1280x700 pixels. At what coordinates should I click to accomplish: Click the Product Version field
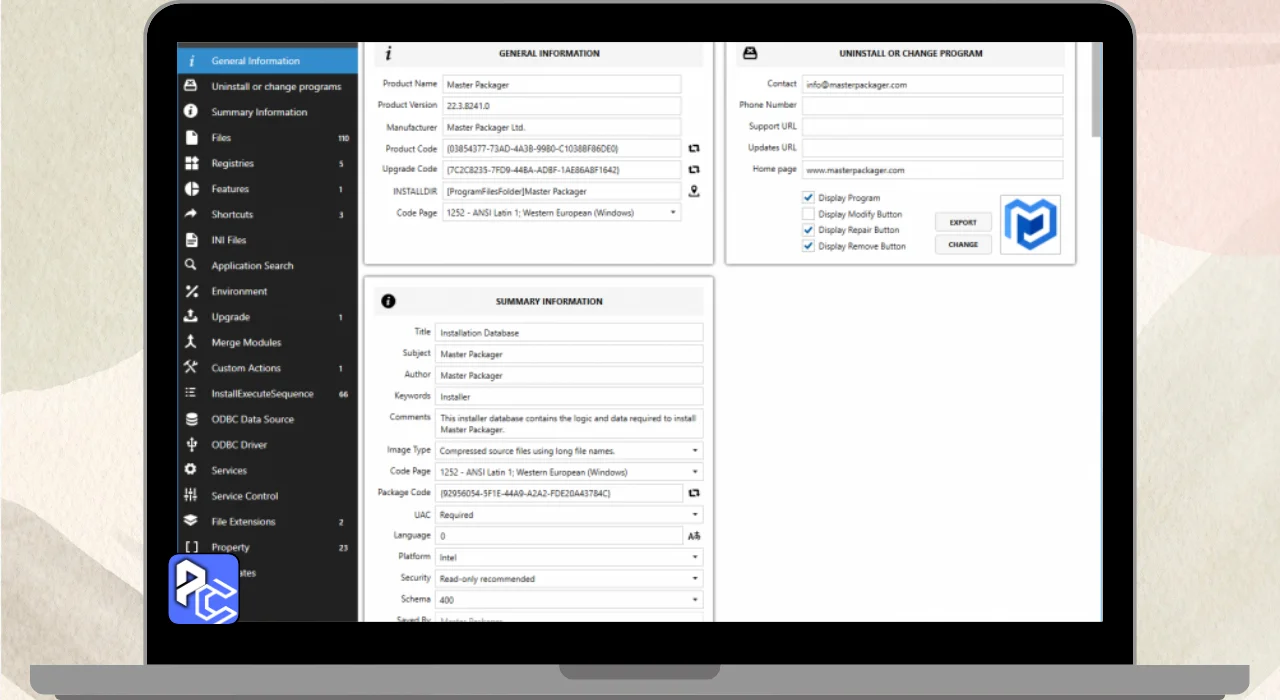(x=562, y=106)
